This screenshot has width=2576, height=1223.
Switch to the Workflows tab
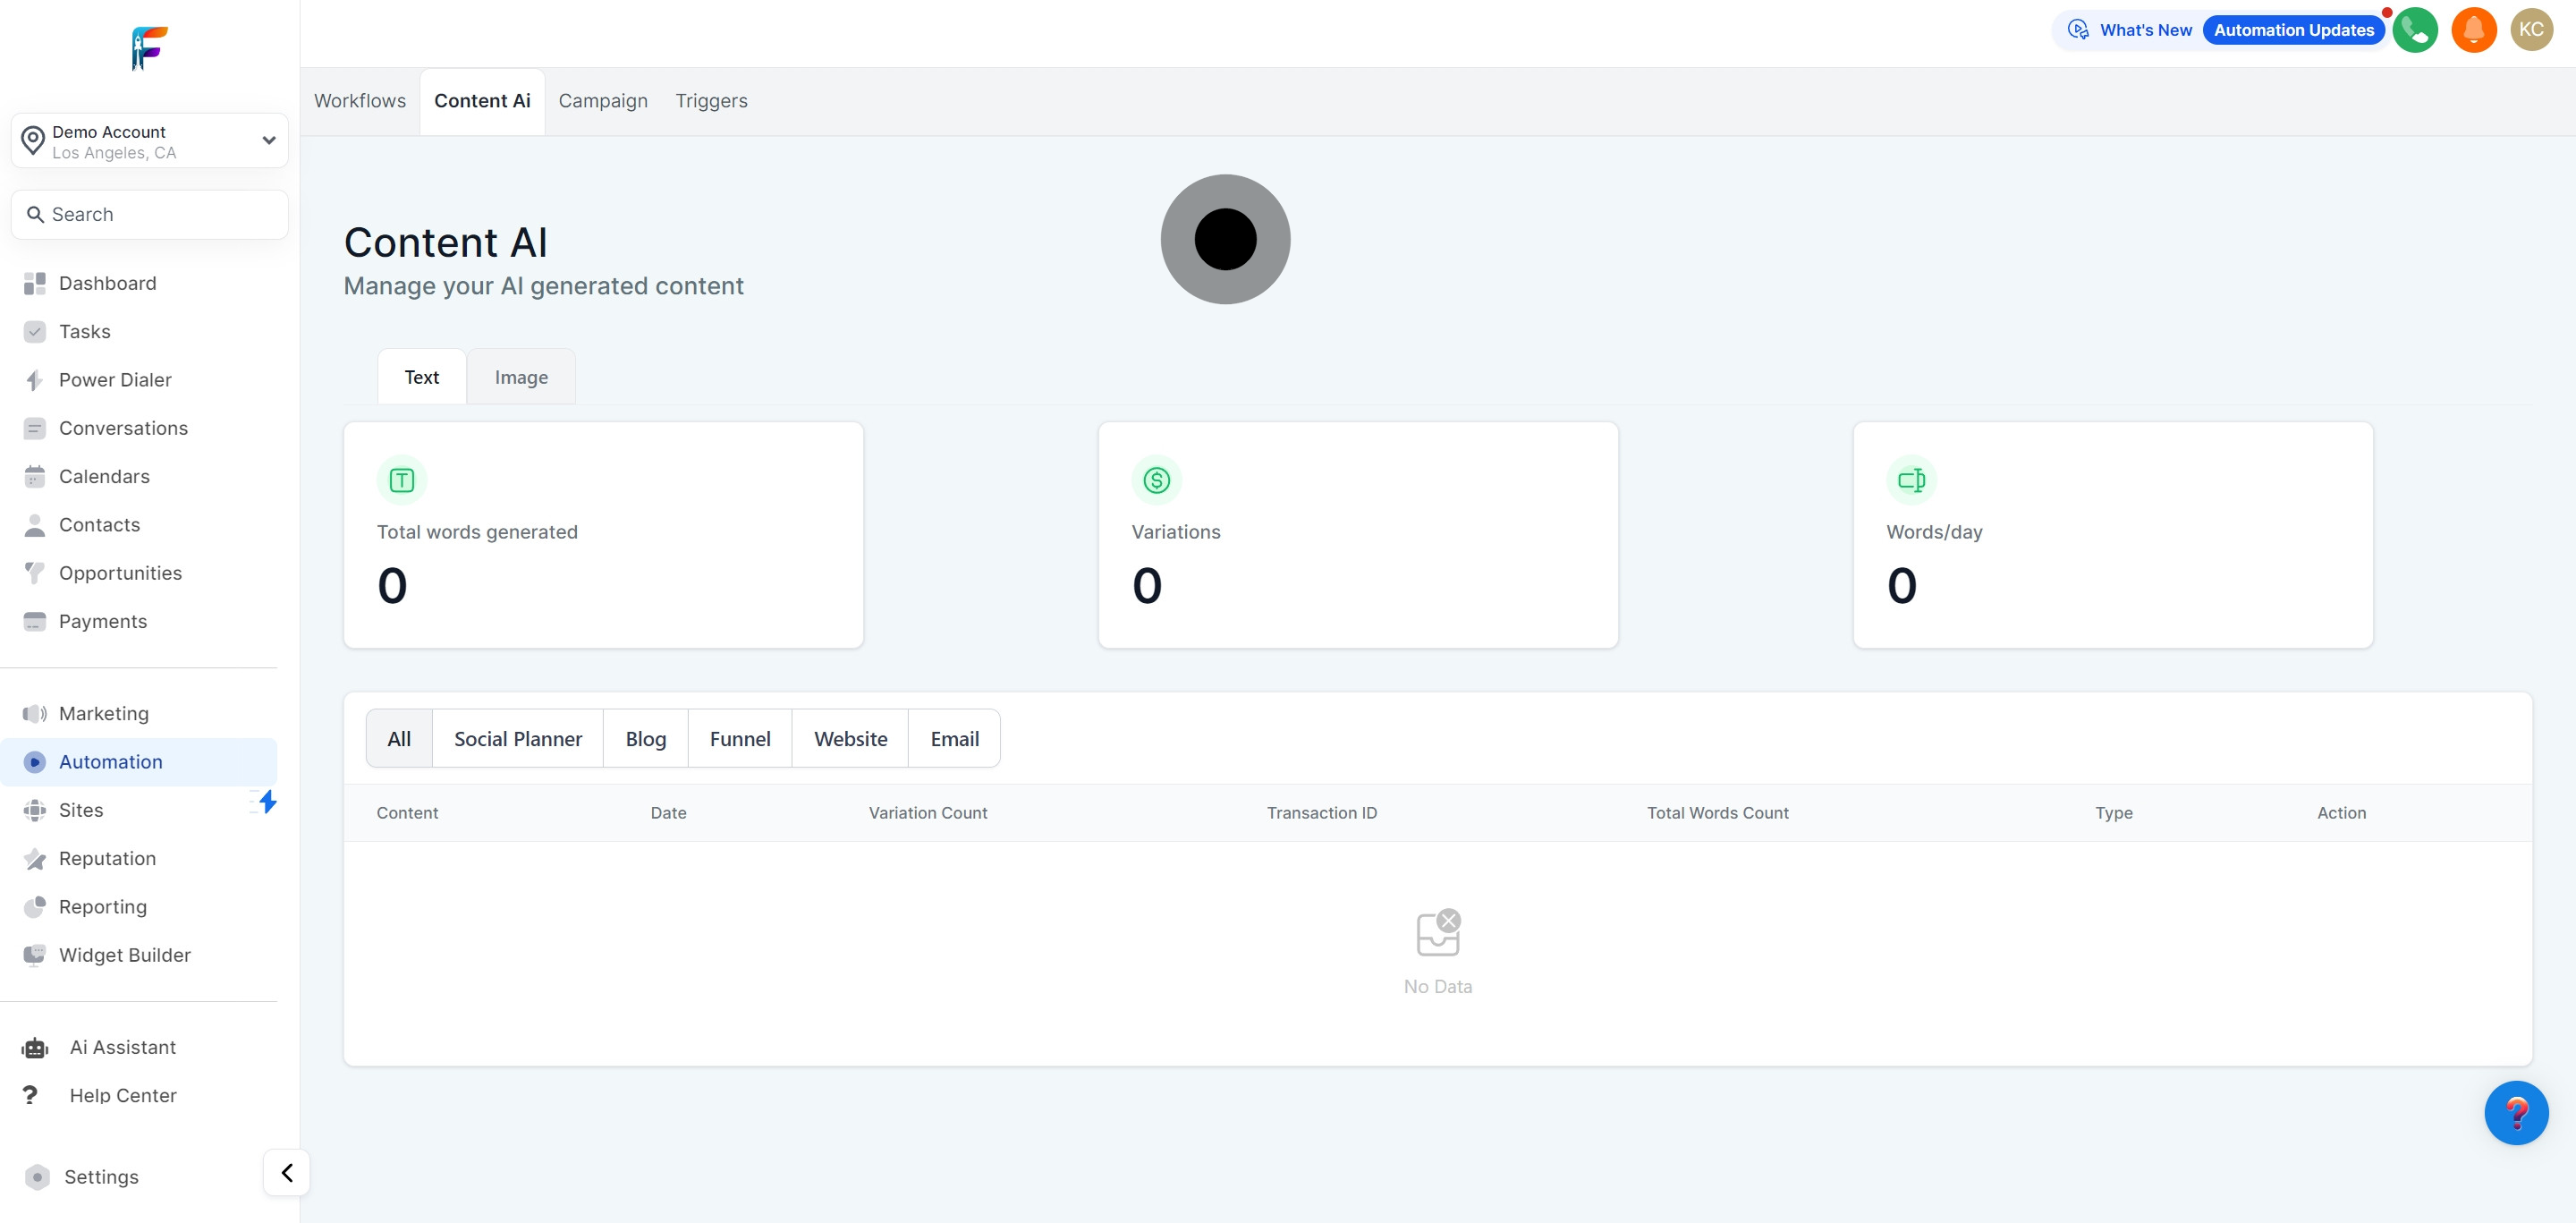tap(360, 101)
